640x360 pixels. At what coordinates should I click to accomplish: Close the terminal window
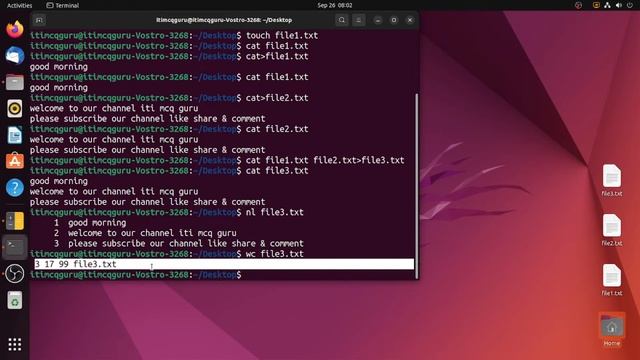410,20
